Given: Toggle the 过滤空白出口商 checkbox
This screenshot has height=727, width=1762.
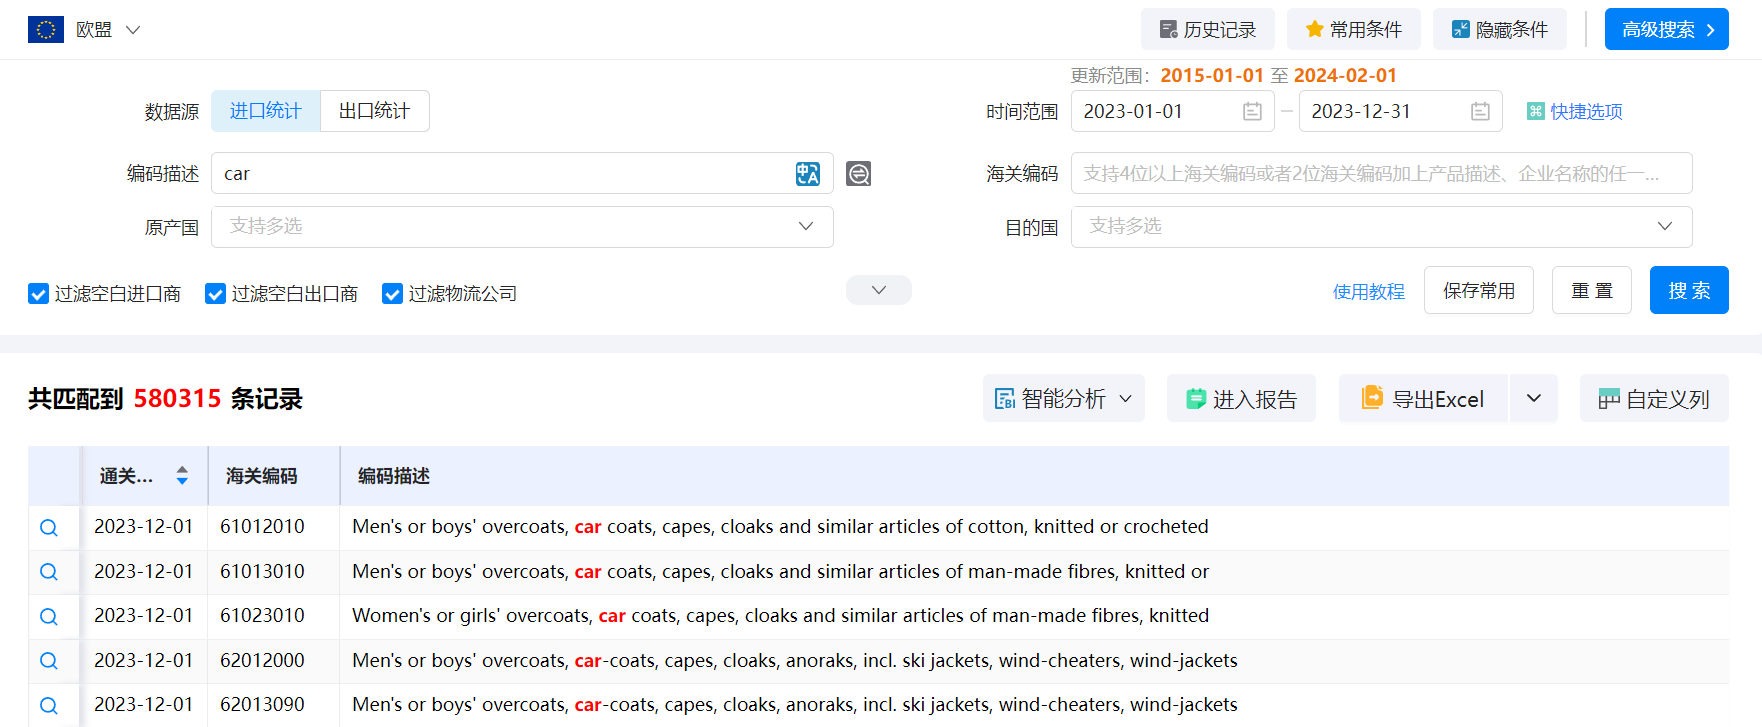Looking at the screenshot, I should pos(215,294).
